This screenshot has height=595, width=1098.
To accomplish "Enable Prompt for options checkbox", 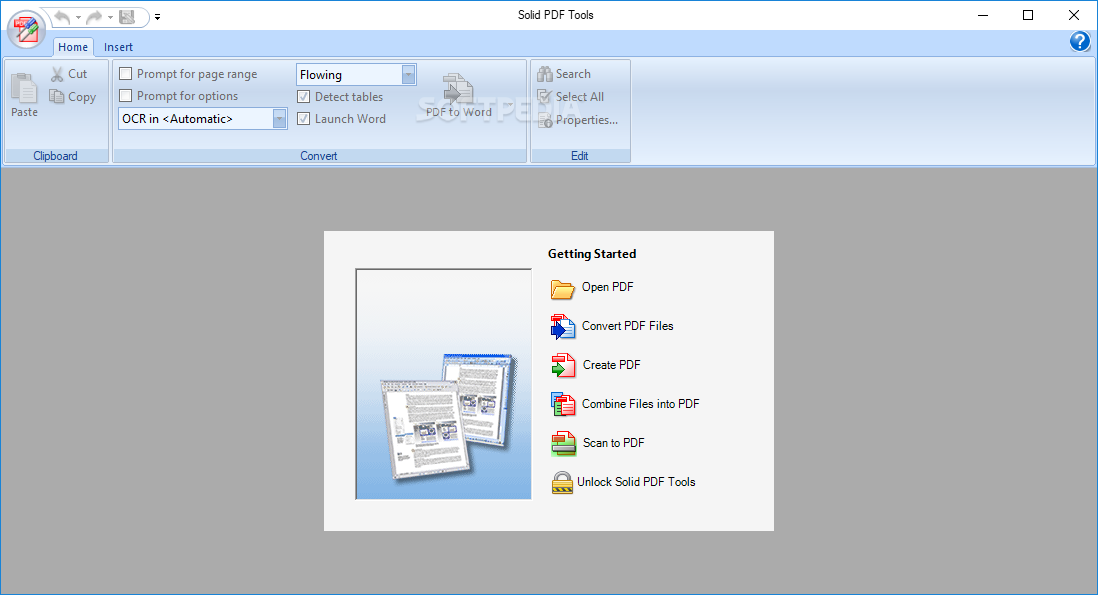I will [x=126, y=95].
